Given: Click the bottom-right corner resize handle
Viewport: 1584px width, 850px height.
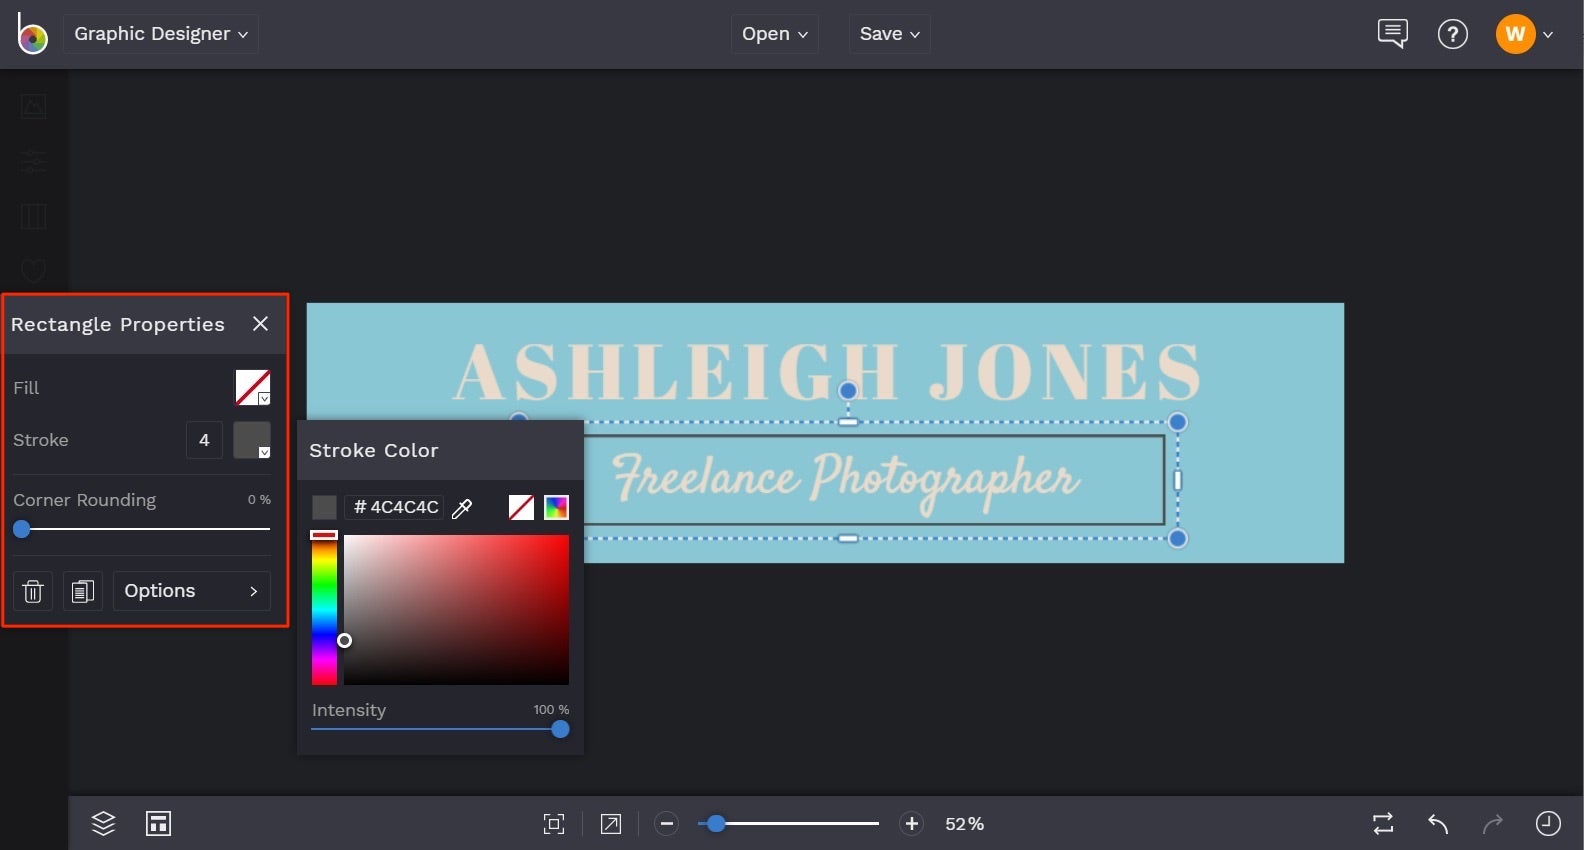Looking at the screenshot, I should (x=1178, y=539).
